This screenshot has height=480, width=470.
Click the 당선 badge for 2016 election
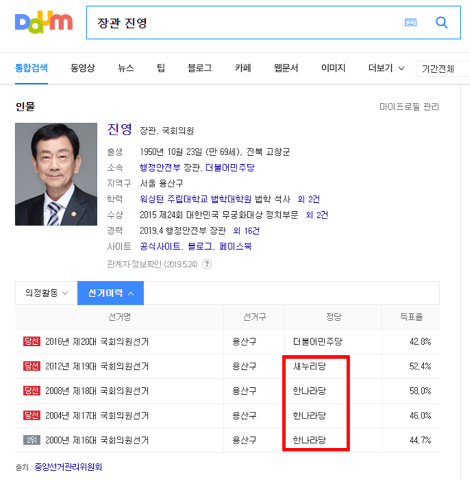point(32,341)
